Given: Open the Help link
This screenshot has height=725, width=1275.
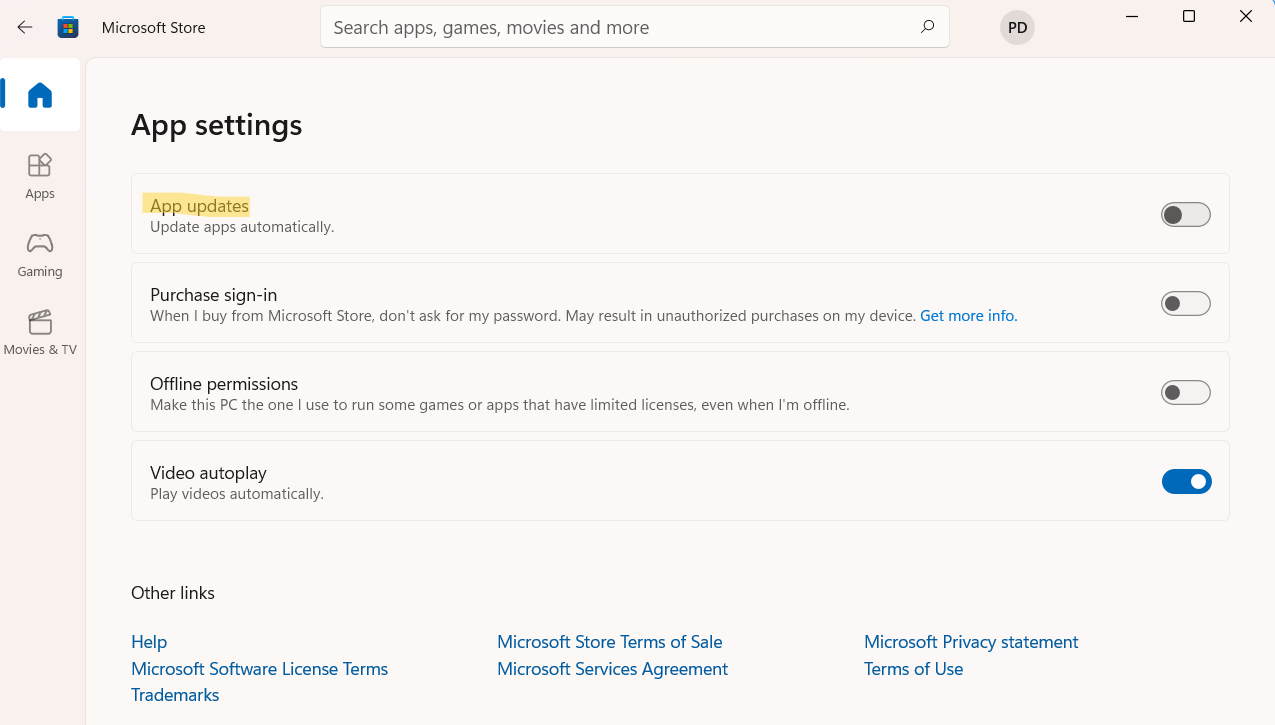Looking at the screenshot, I should coord(149,642).
